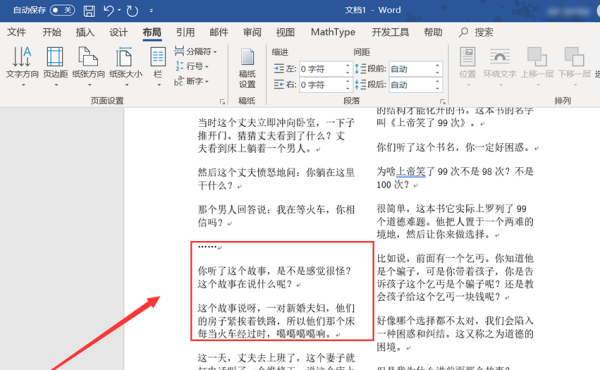Switch to the 视图 tab
The image size is (600, 370).
point(285,32)
